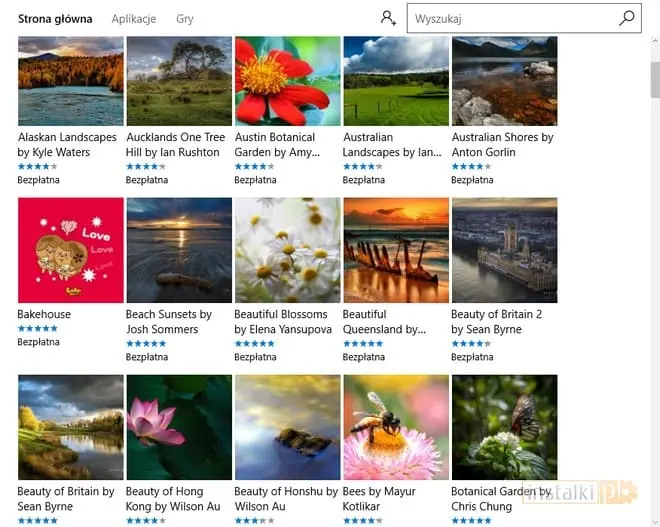Choose the Austin Botanical Garden red flower image
The image size is (660, 527).
pos(287,81)
